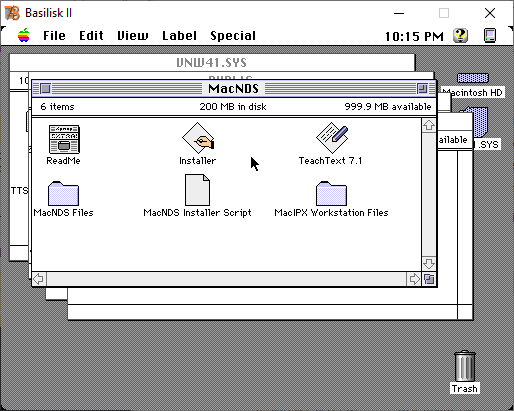Open the Edit menu
The height and width of the screenshot is (411, 514).
(91, 36)
